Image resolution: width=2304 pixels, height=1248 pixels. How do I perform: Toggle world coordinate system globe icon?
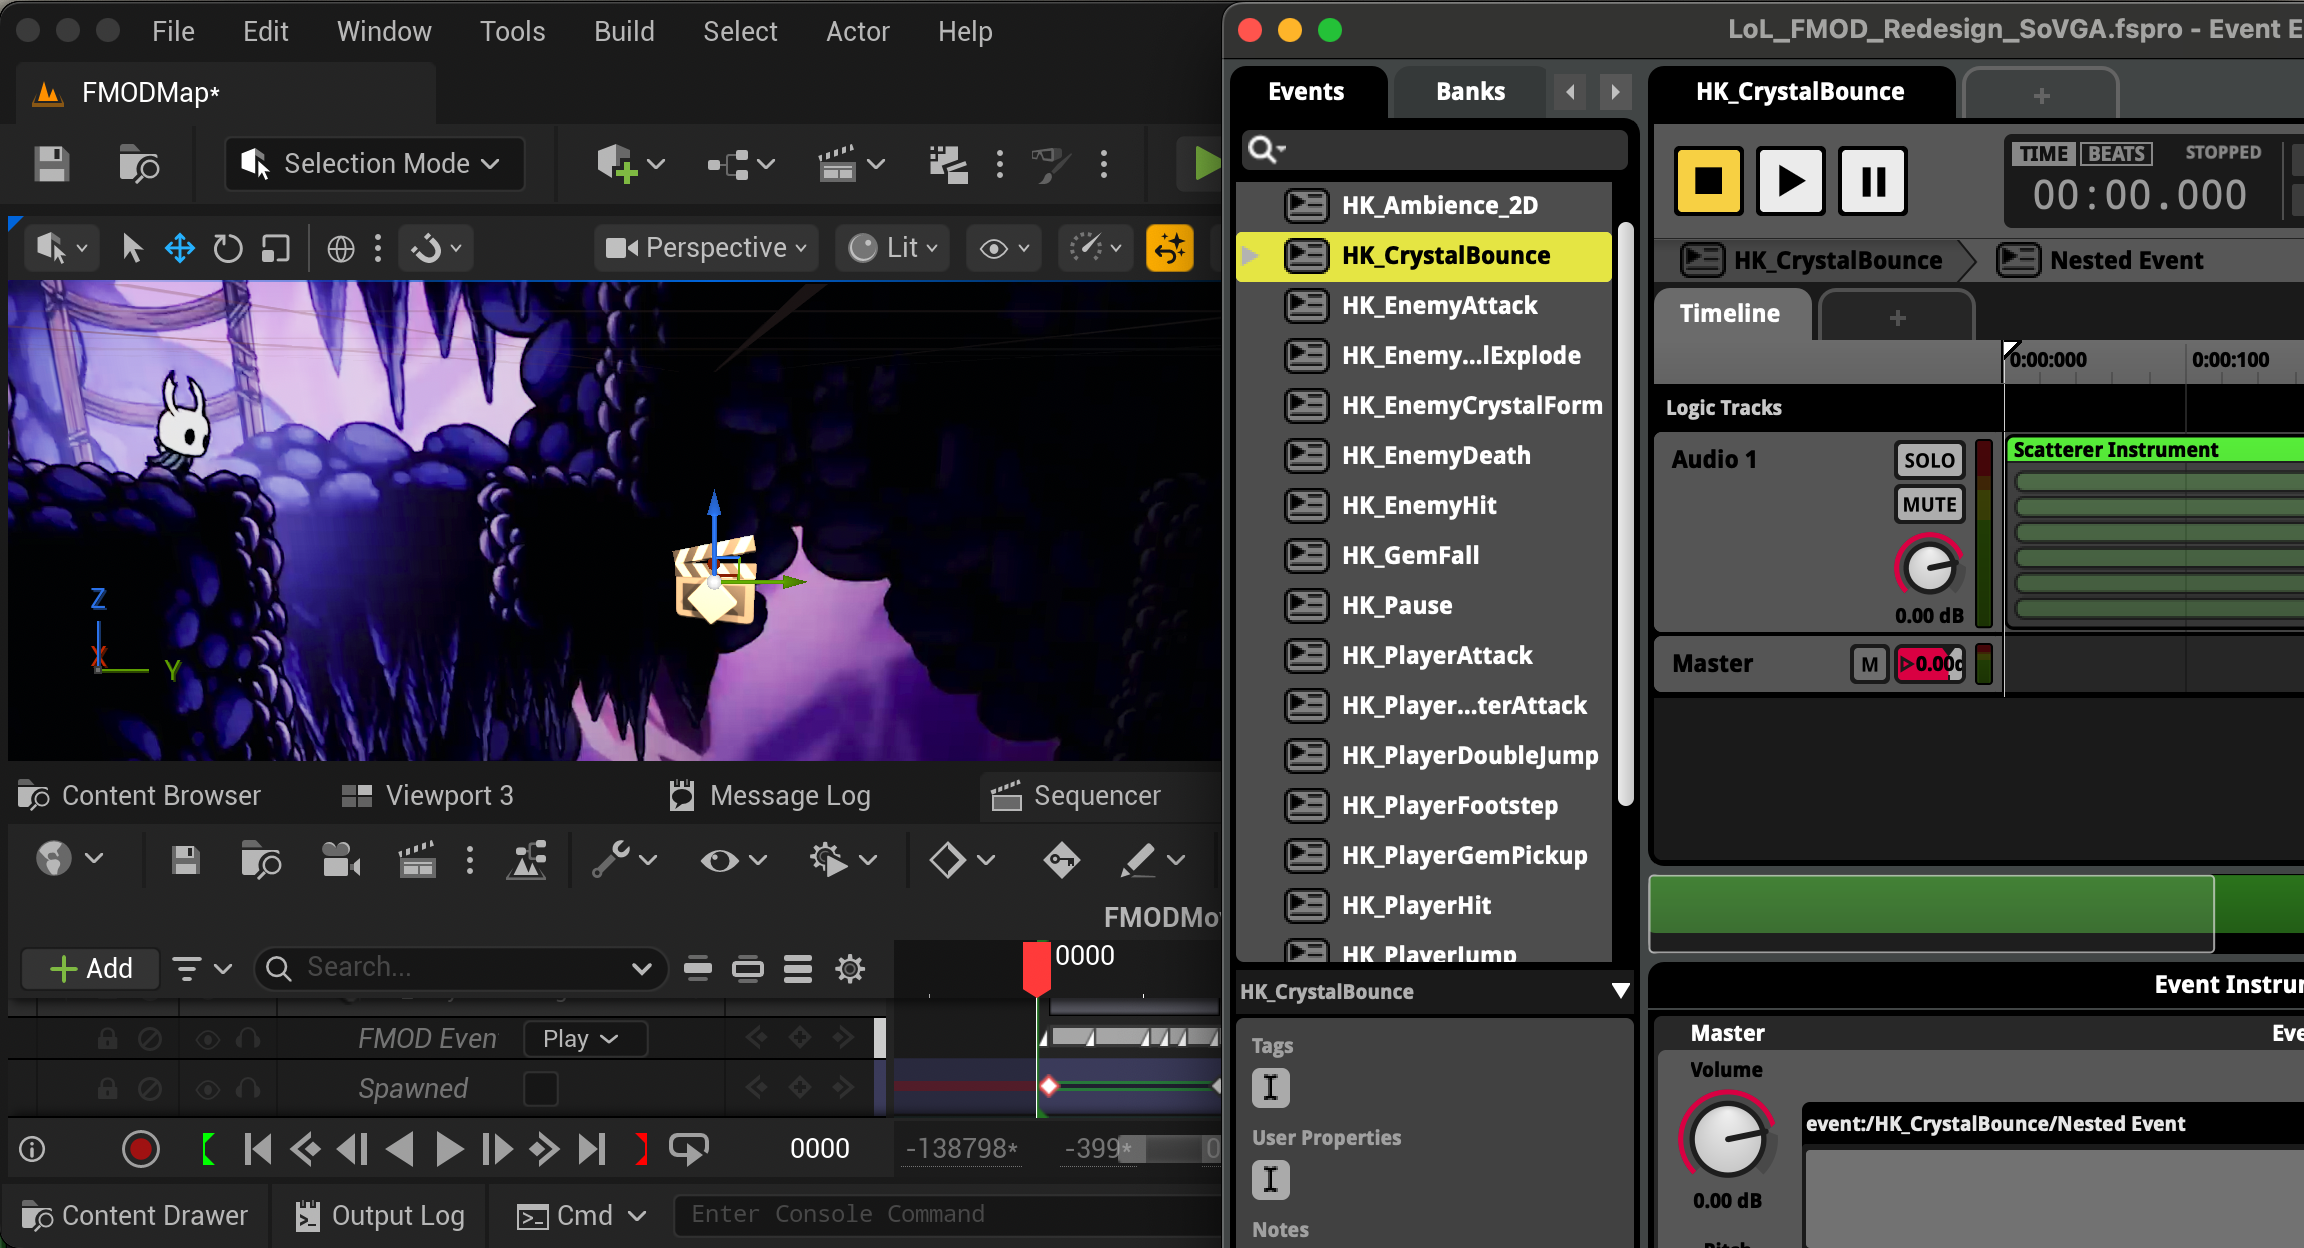341,248
